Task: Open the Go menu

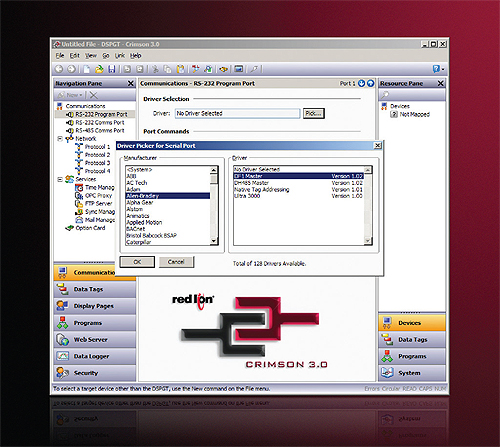Action: pyautogui.click(x=106, y=56)
